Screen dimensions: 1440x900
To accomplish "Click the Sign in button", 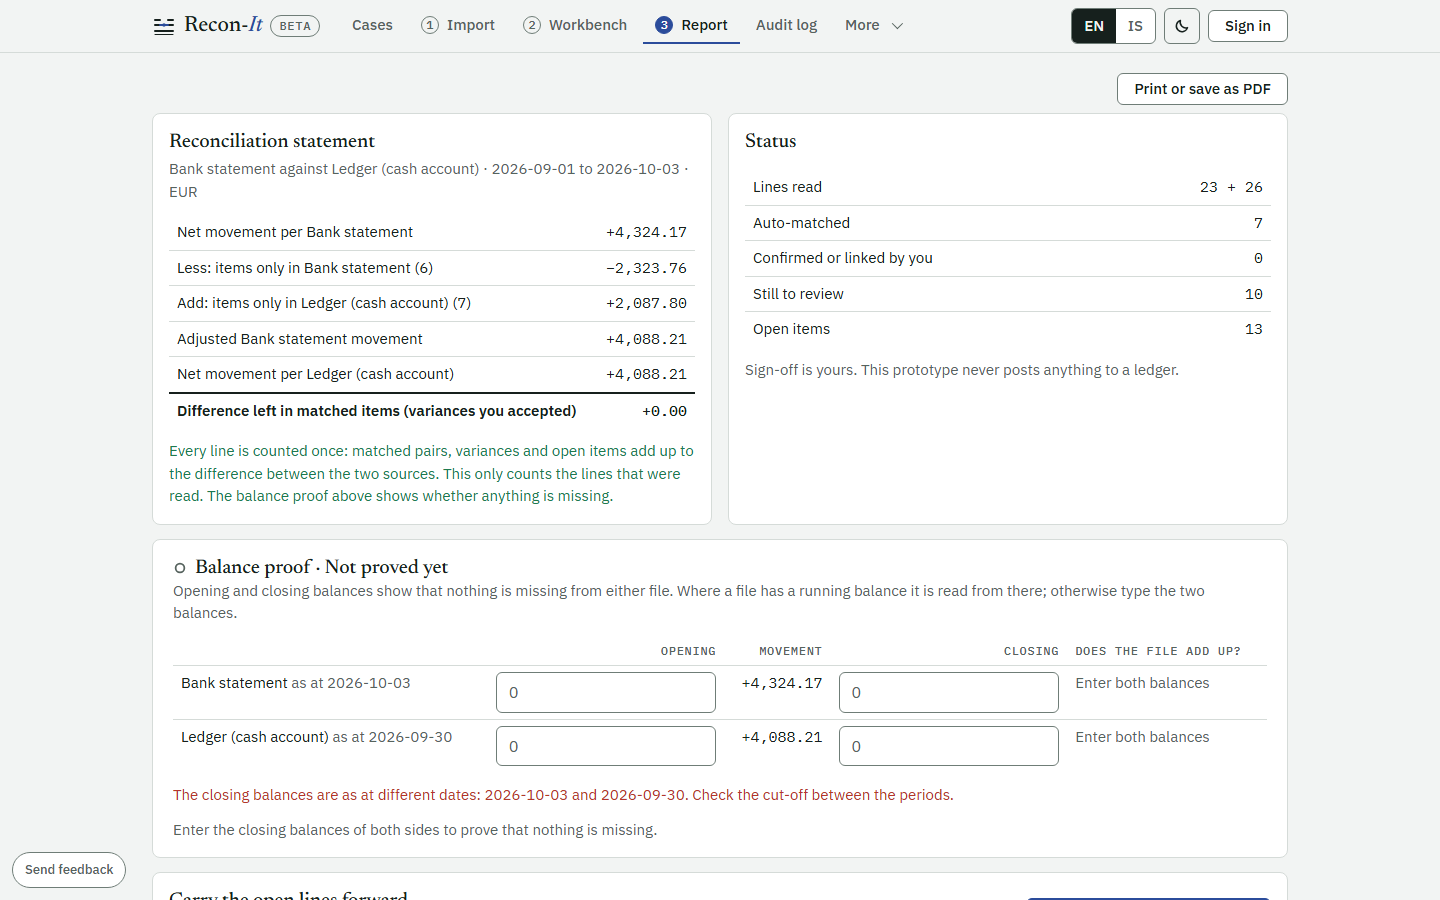I will [1247, 26].
